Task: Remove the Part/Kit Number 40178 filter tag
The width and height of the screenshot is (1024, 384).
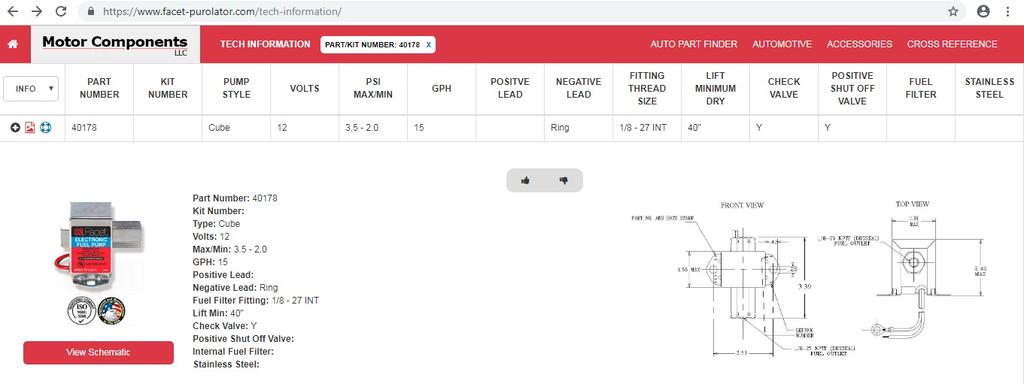Action: pos(428,45)
